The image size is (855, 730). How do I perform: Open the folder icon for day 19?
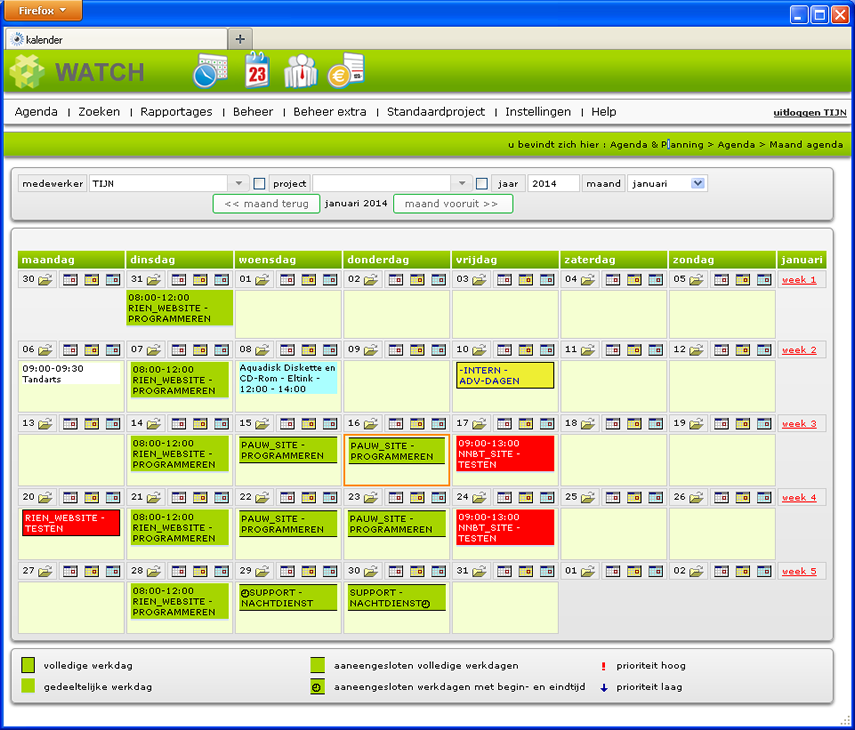696,424
